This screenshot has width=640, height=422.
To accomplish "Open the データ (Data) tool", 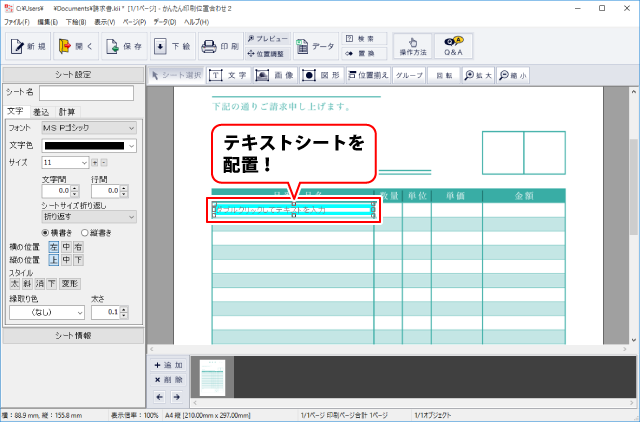I will 315,46.
